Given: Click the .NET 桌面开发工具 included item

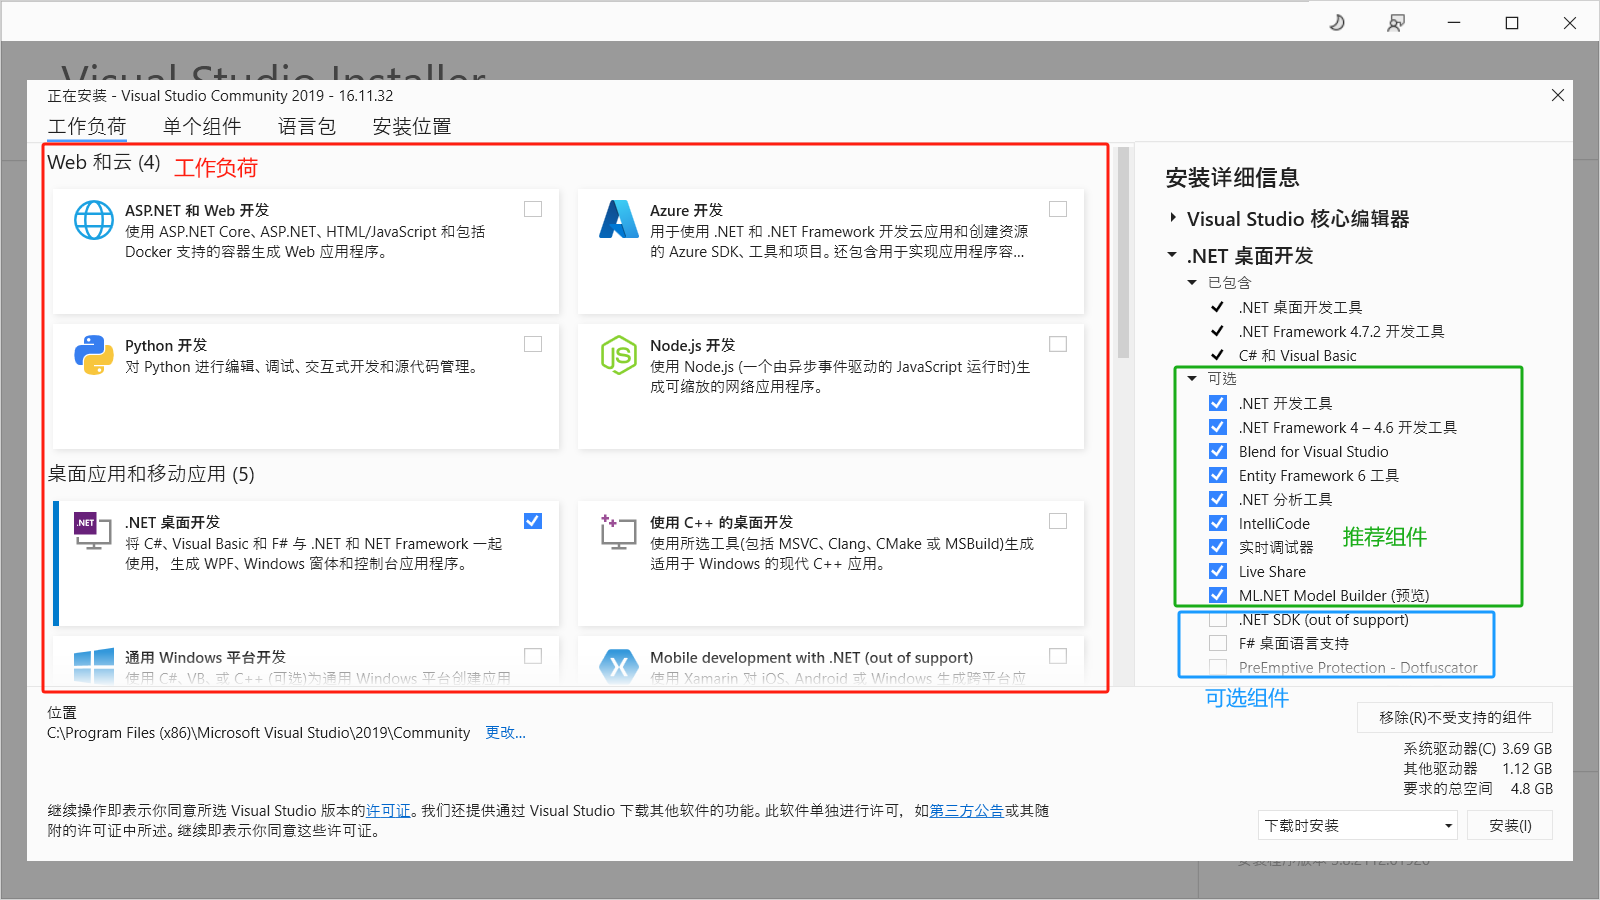Looking at the screenshot, I should pyautogui.click(x=1300, y=307).
